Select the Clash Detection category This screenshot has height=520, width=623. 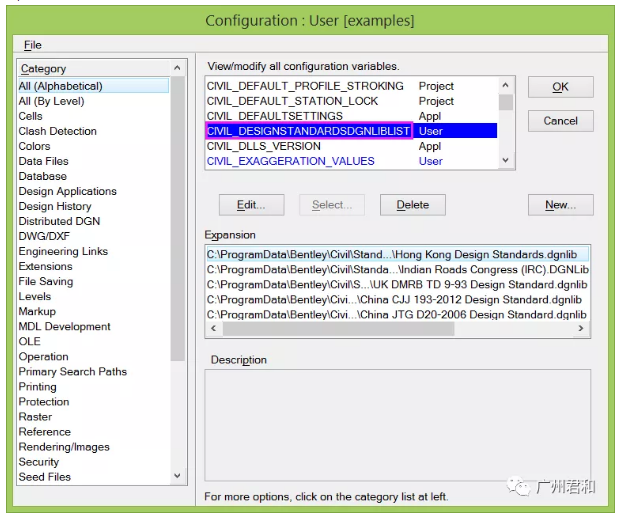(94, 131)
